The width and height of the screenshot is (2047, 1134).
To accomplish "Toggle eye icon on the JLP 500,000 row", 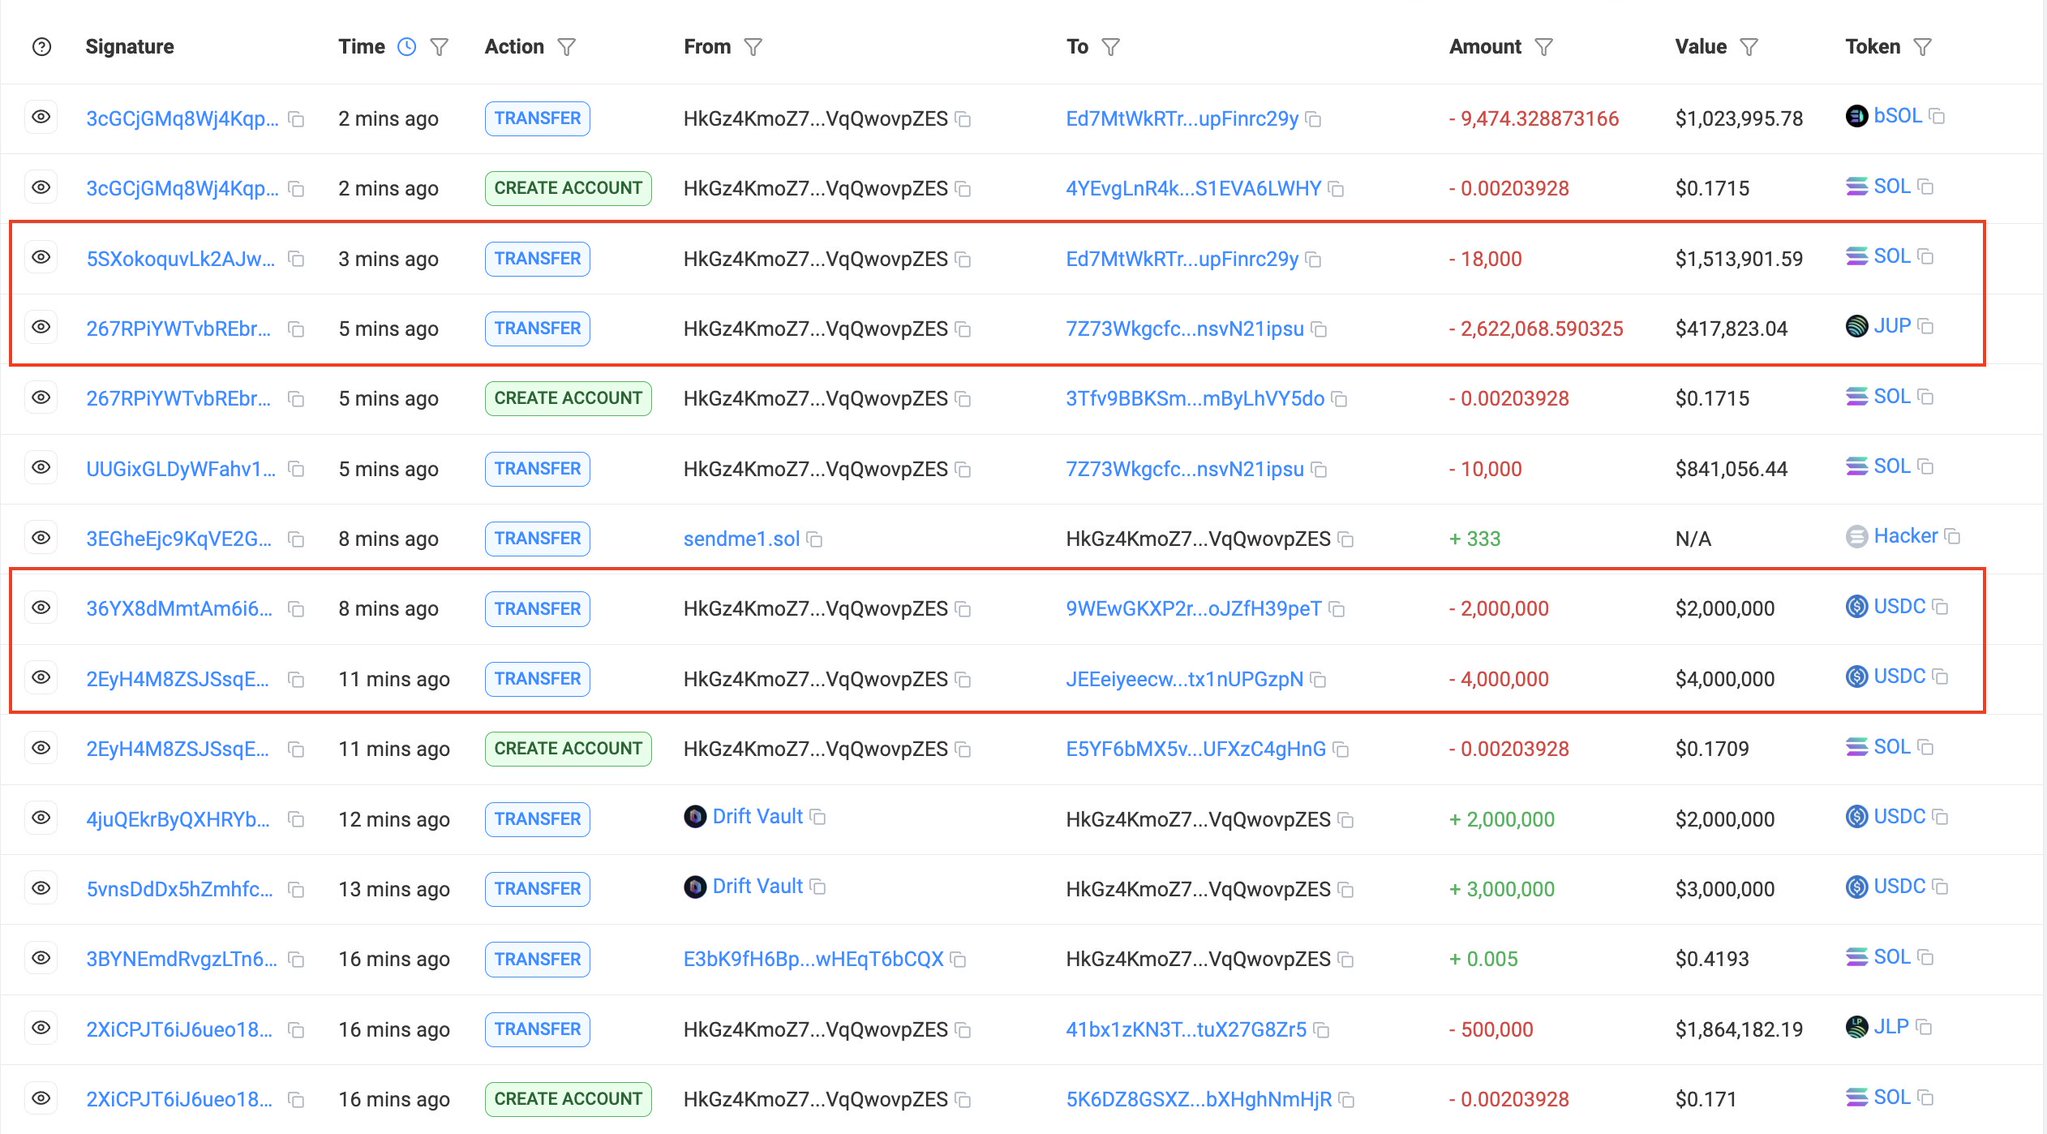I will [41, 1028].
